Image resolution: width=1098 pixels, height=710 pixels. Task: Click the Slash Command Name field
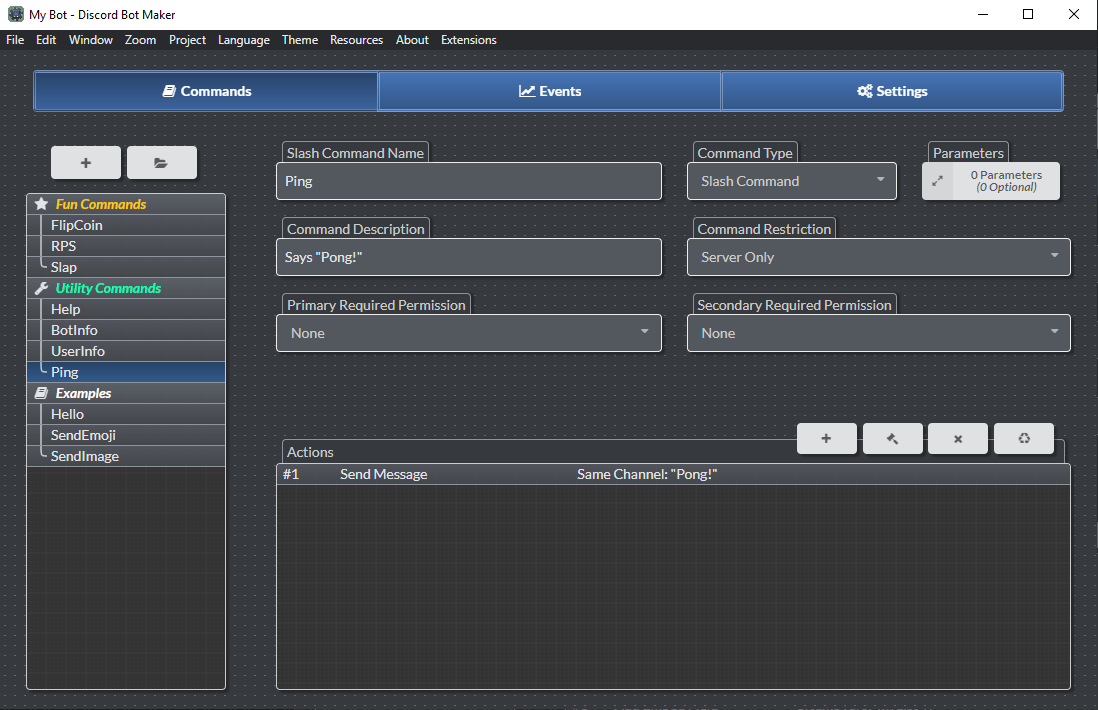point(468,181)
